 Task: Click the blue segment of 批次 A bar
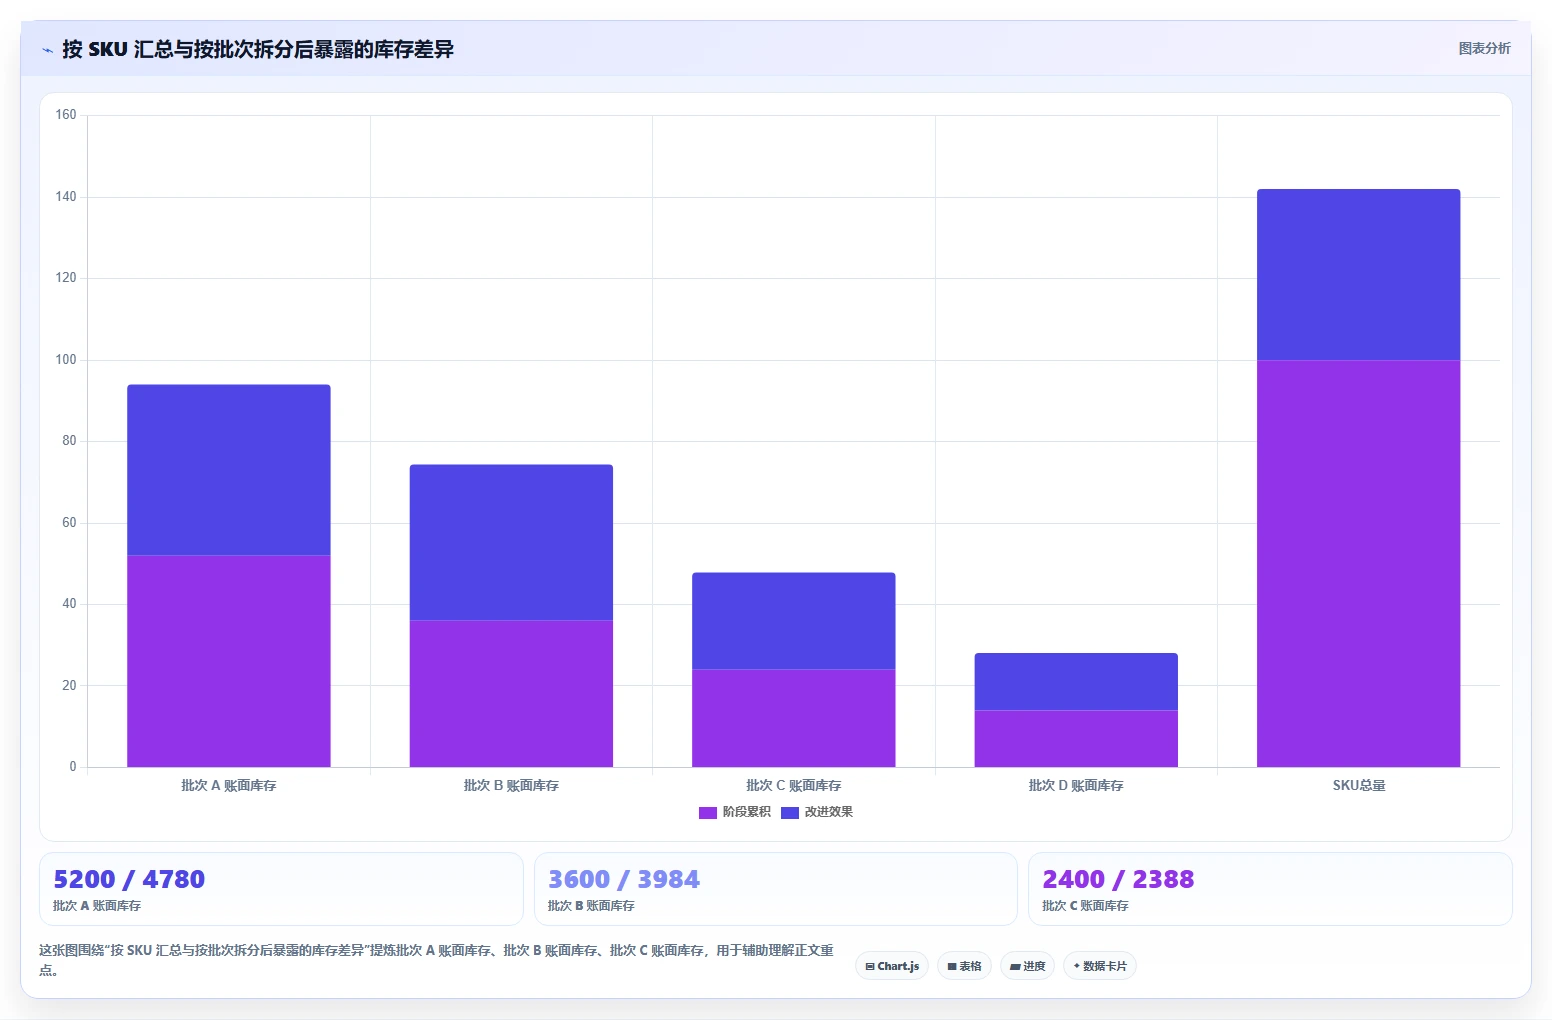[229, 470]
